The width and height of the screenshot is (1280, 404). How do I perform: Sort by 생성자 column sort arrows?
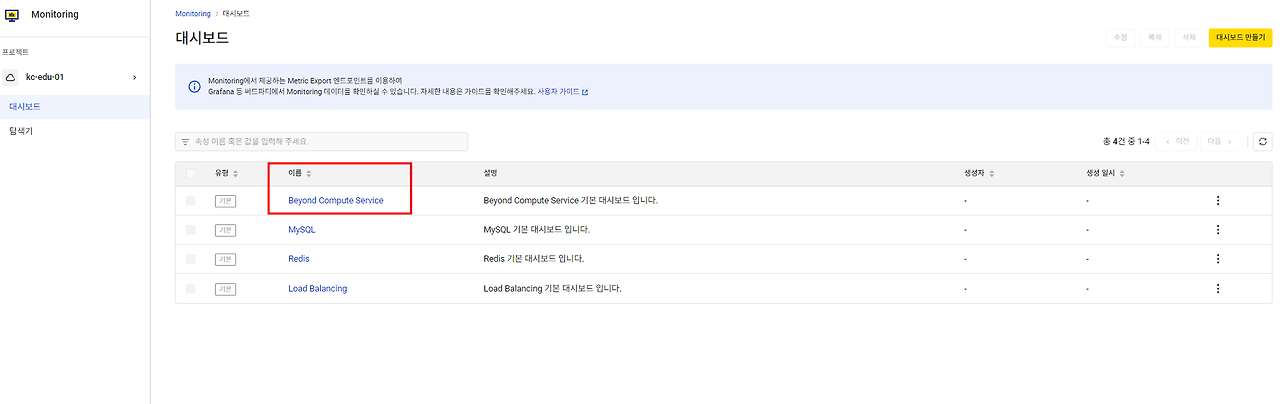click(993, 174)
